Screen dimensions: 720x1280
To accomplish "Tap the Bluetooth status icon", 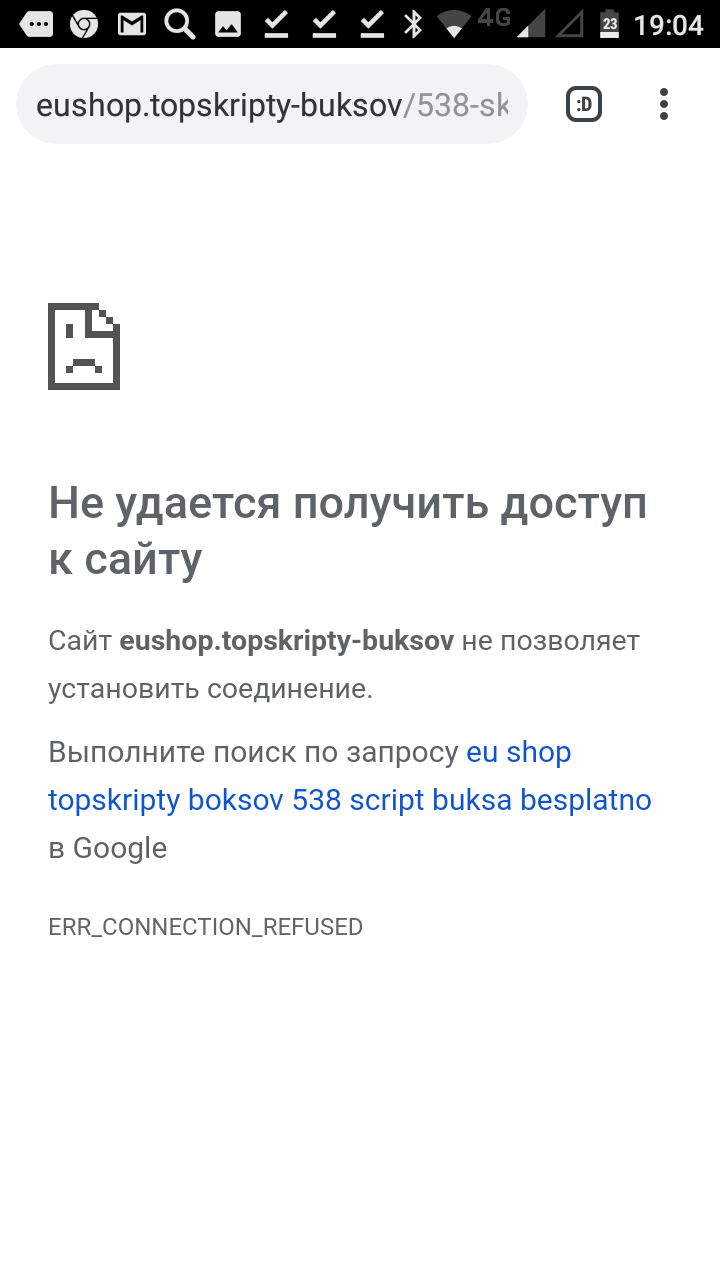I will (x=413, y=23).
